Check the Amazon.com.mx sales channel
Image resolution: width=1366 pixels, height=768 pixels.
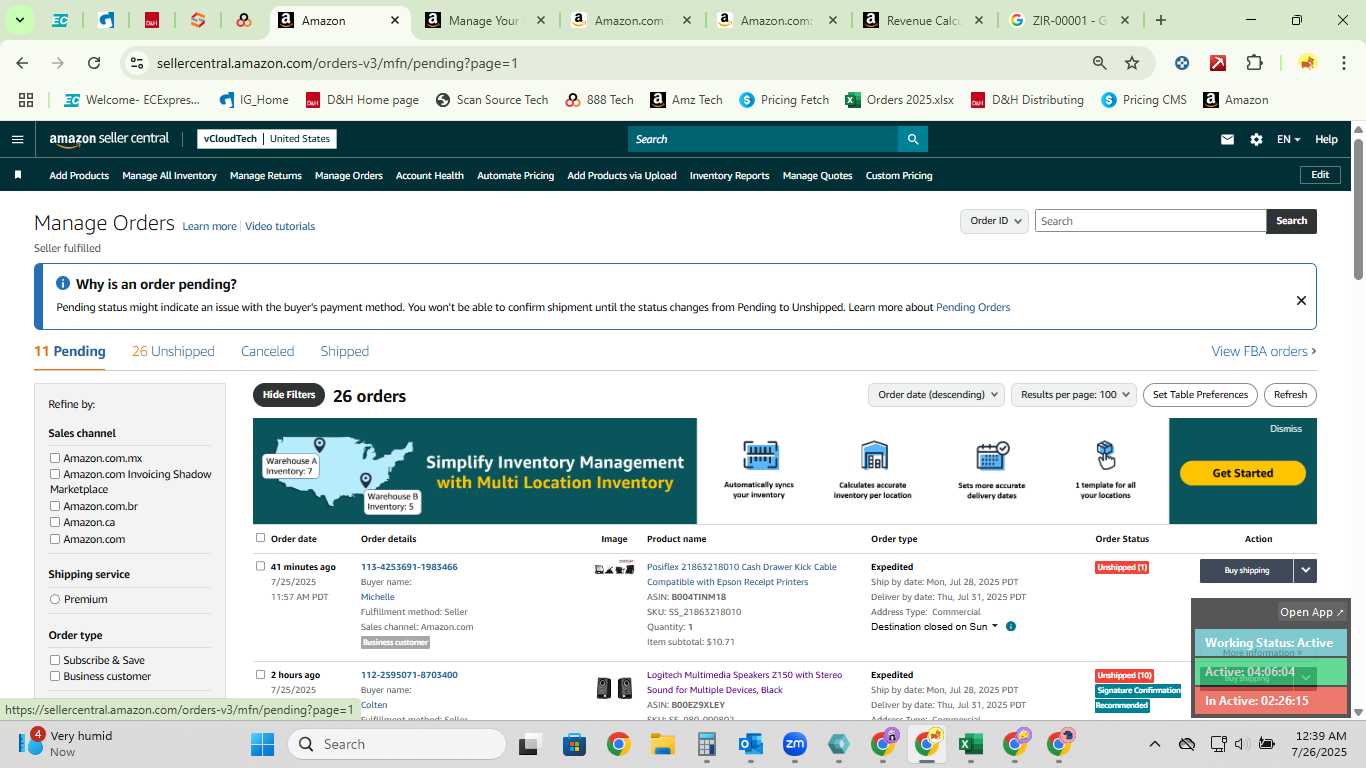(55, 458)
